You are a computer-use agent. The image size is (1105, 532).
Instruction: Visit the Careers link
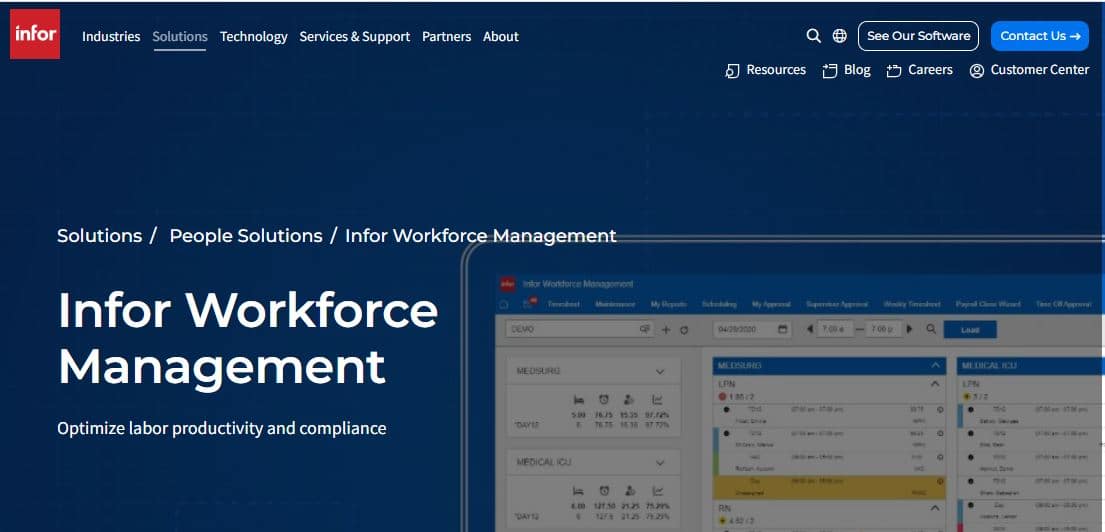[x=920, y=70]
